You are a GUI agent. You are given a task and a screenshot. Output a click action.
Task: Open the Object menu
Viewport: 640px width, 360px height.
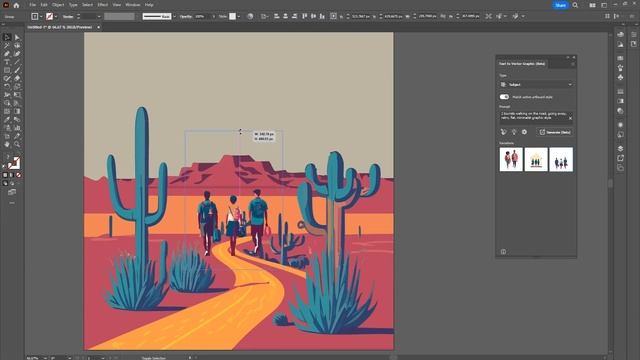coord(58,5)
